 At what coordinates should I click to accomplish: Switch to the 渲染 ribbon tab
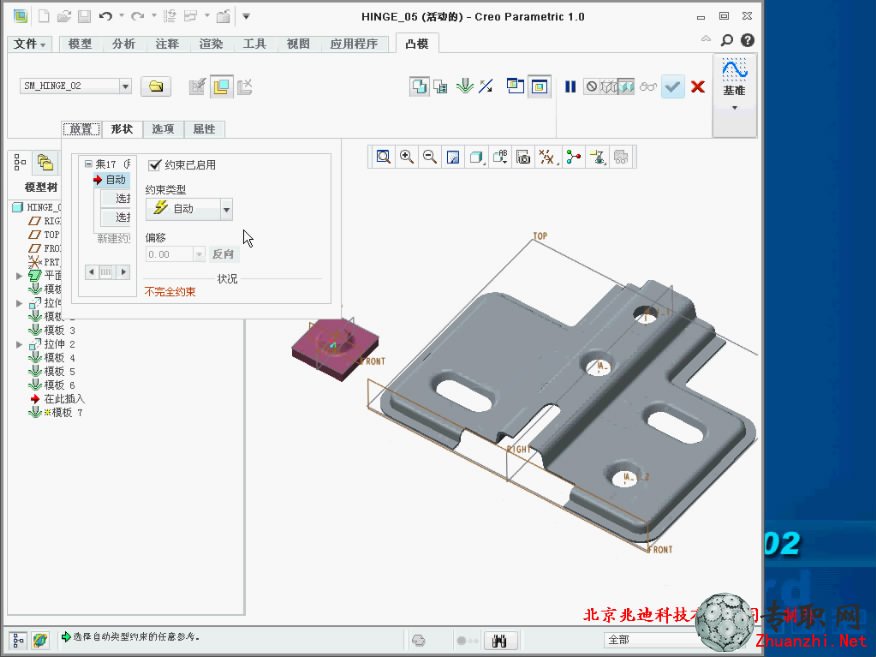[211, 44]
